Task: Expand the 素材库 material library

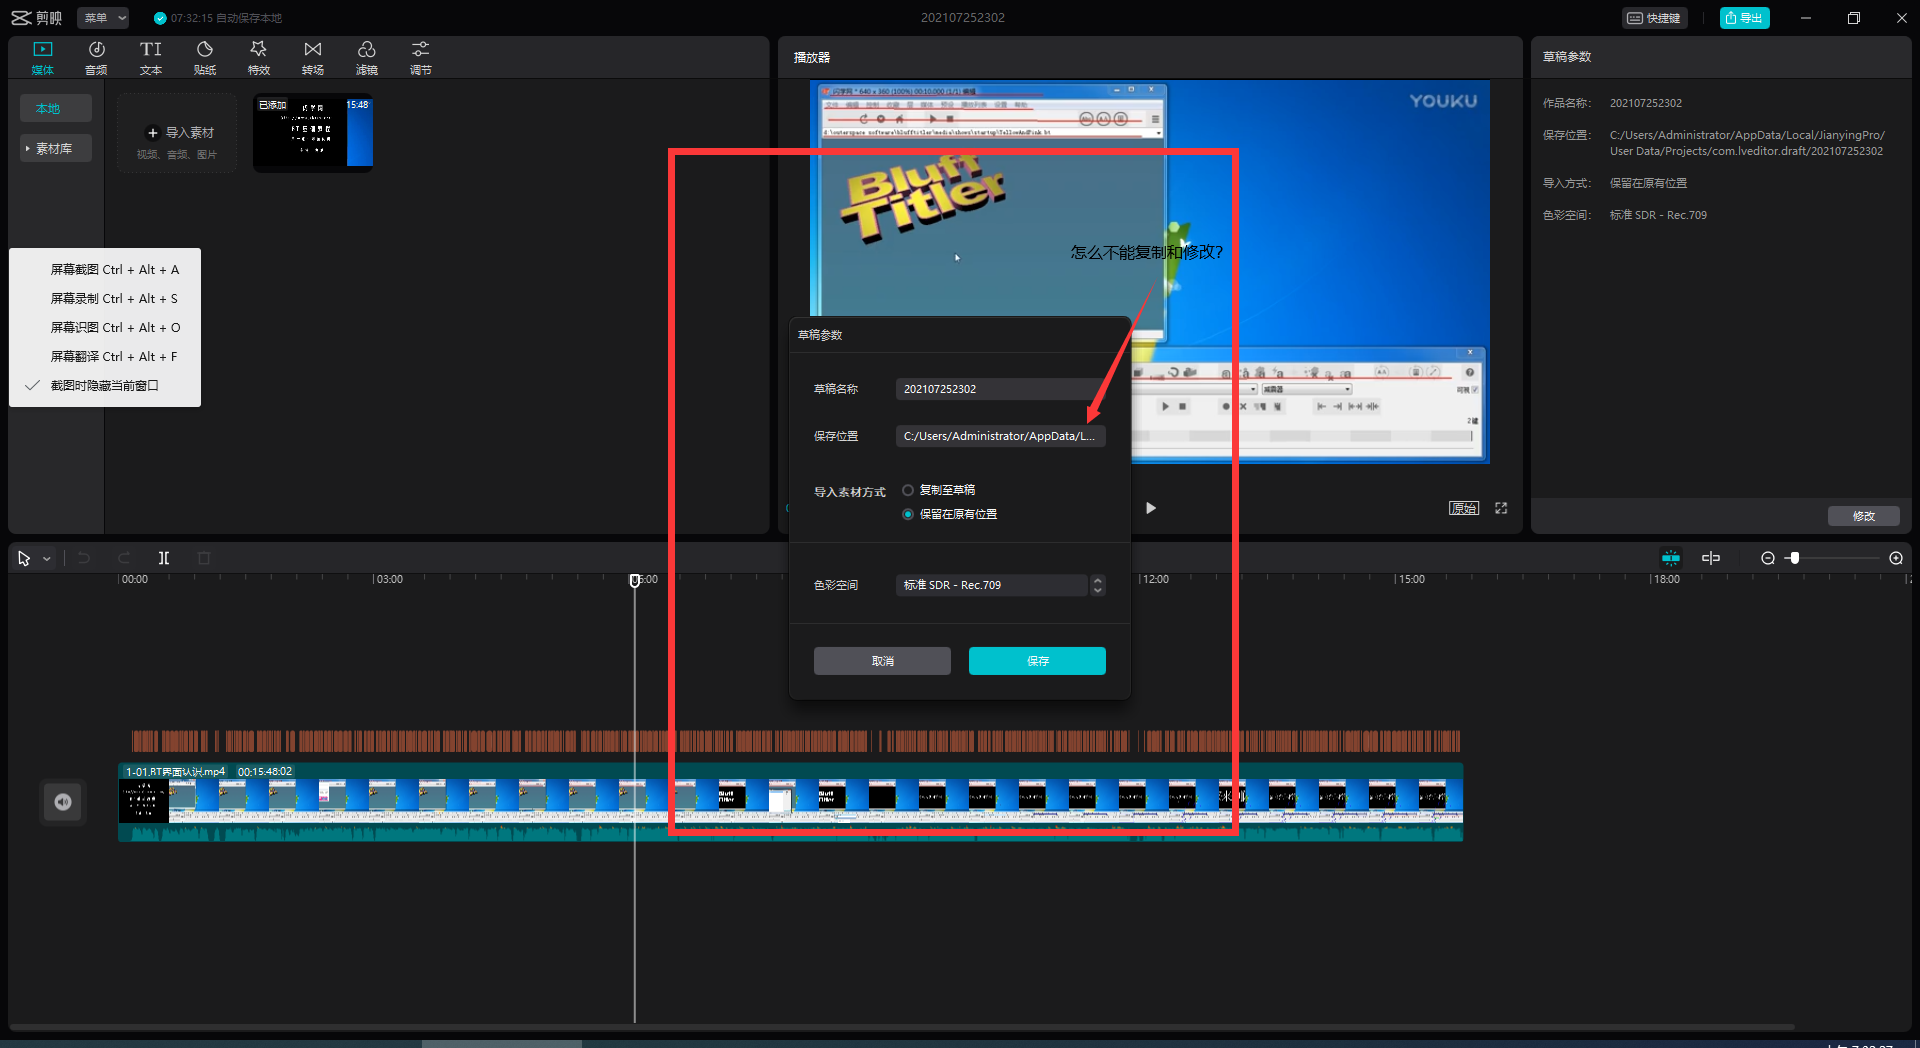Action: click(x=56, y=148)
